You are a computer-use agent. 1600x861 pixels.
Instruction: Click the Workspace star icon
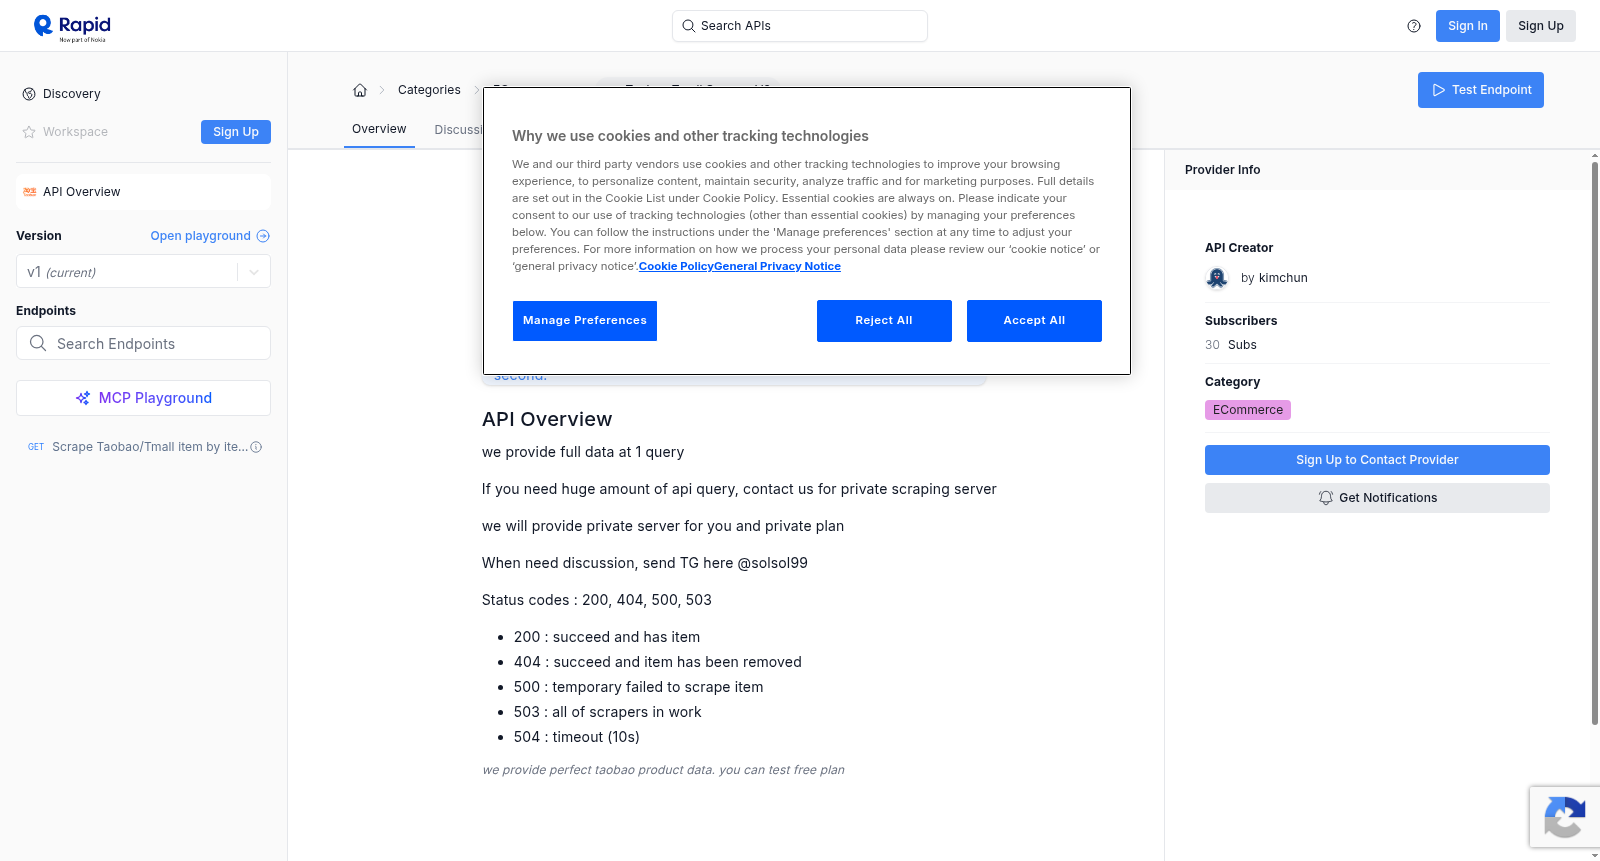29,132
